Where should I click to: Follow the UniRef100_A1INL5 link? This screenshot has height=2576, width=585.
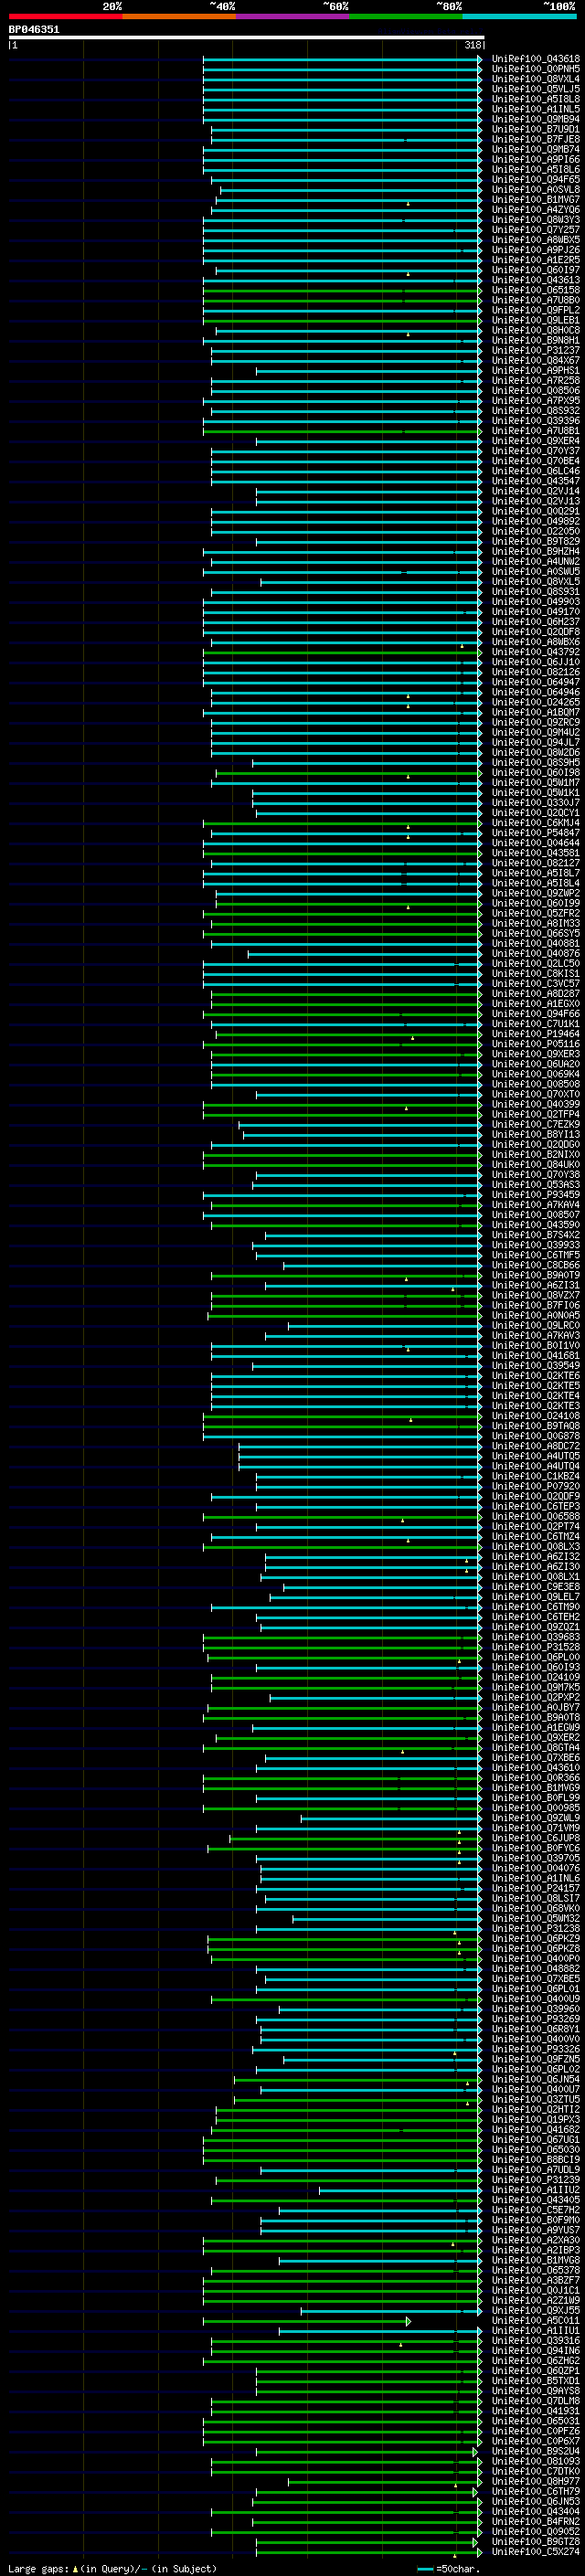pos(535,109)
